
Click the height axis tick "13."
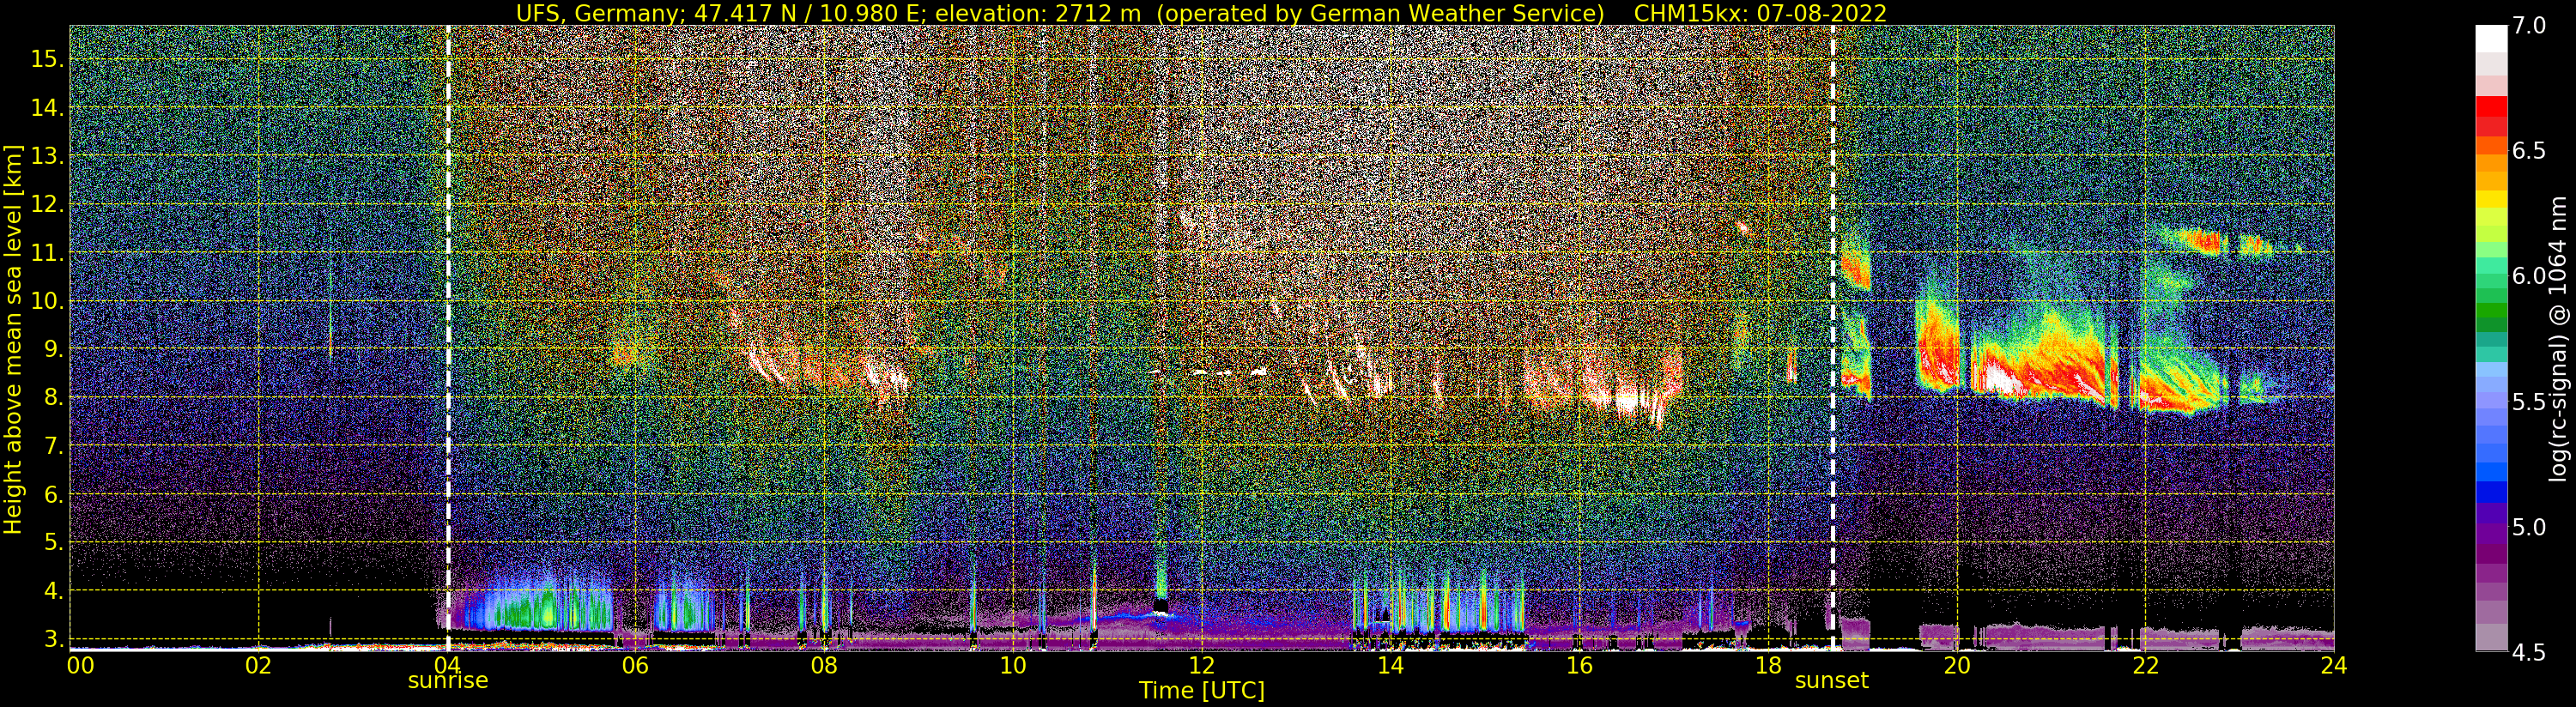pyautogui.click(x=48, y=156)
